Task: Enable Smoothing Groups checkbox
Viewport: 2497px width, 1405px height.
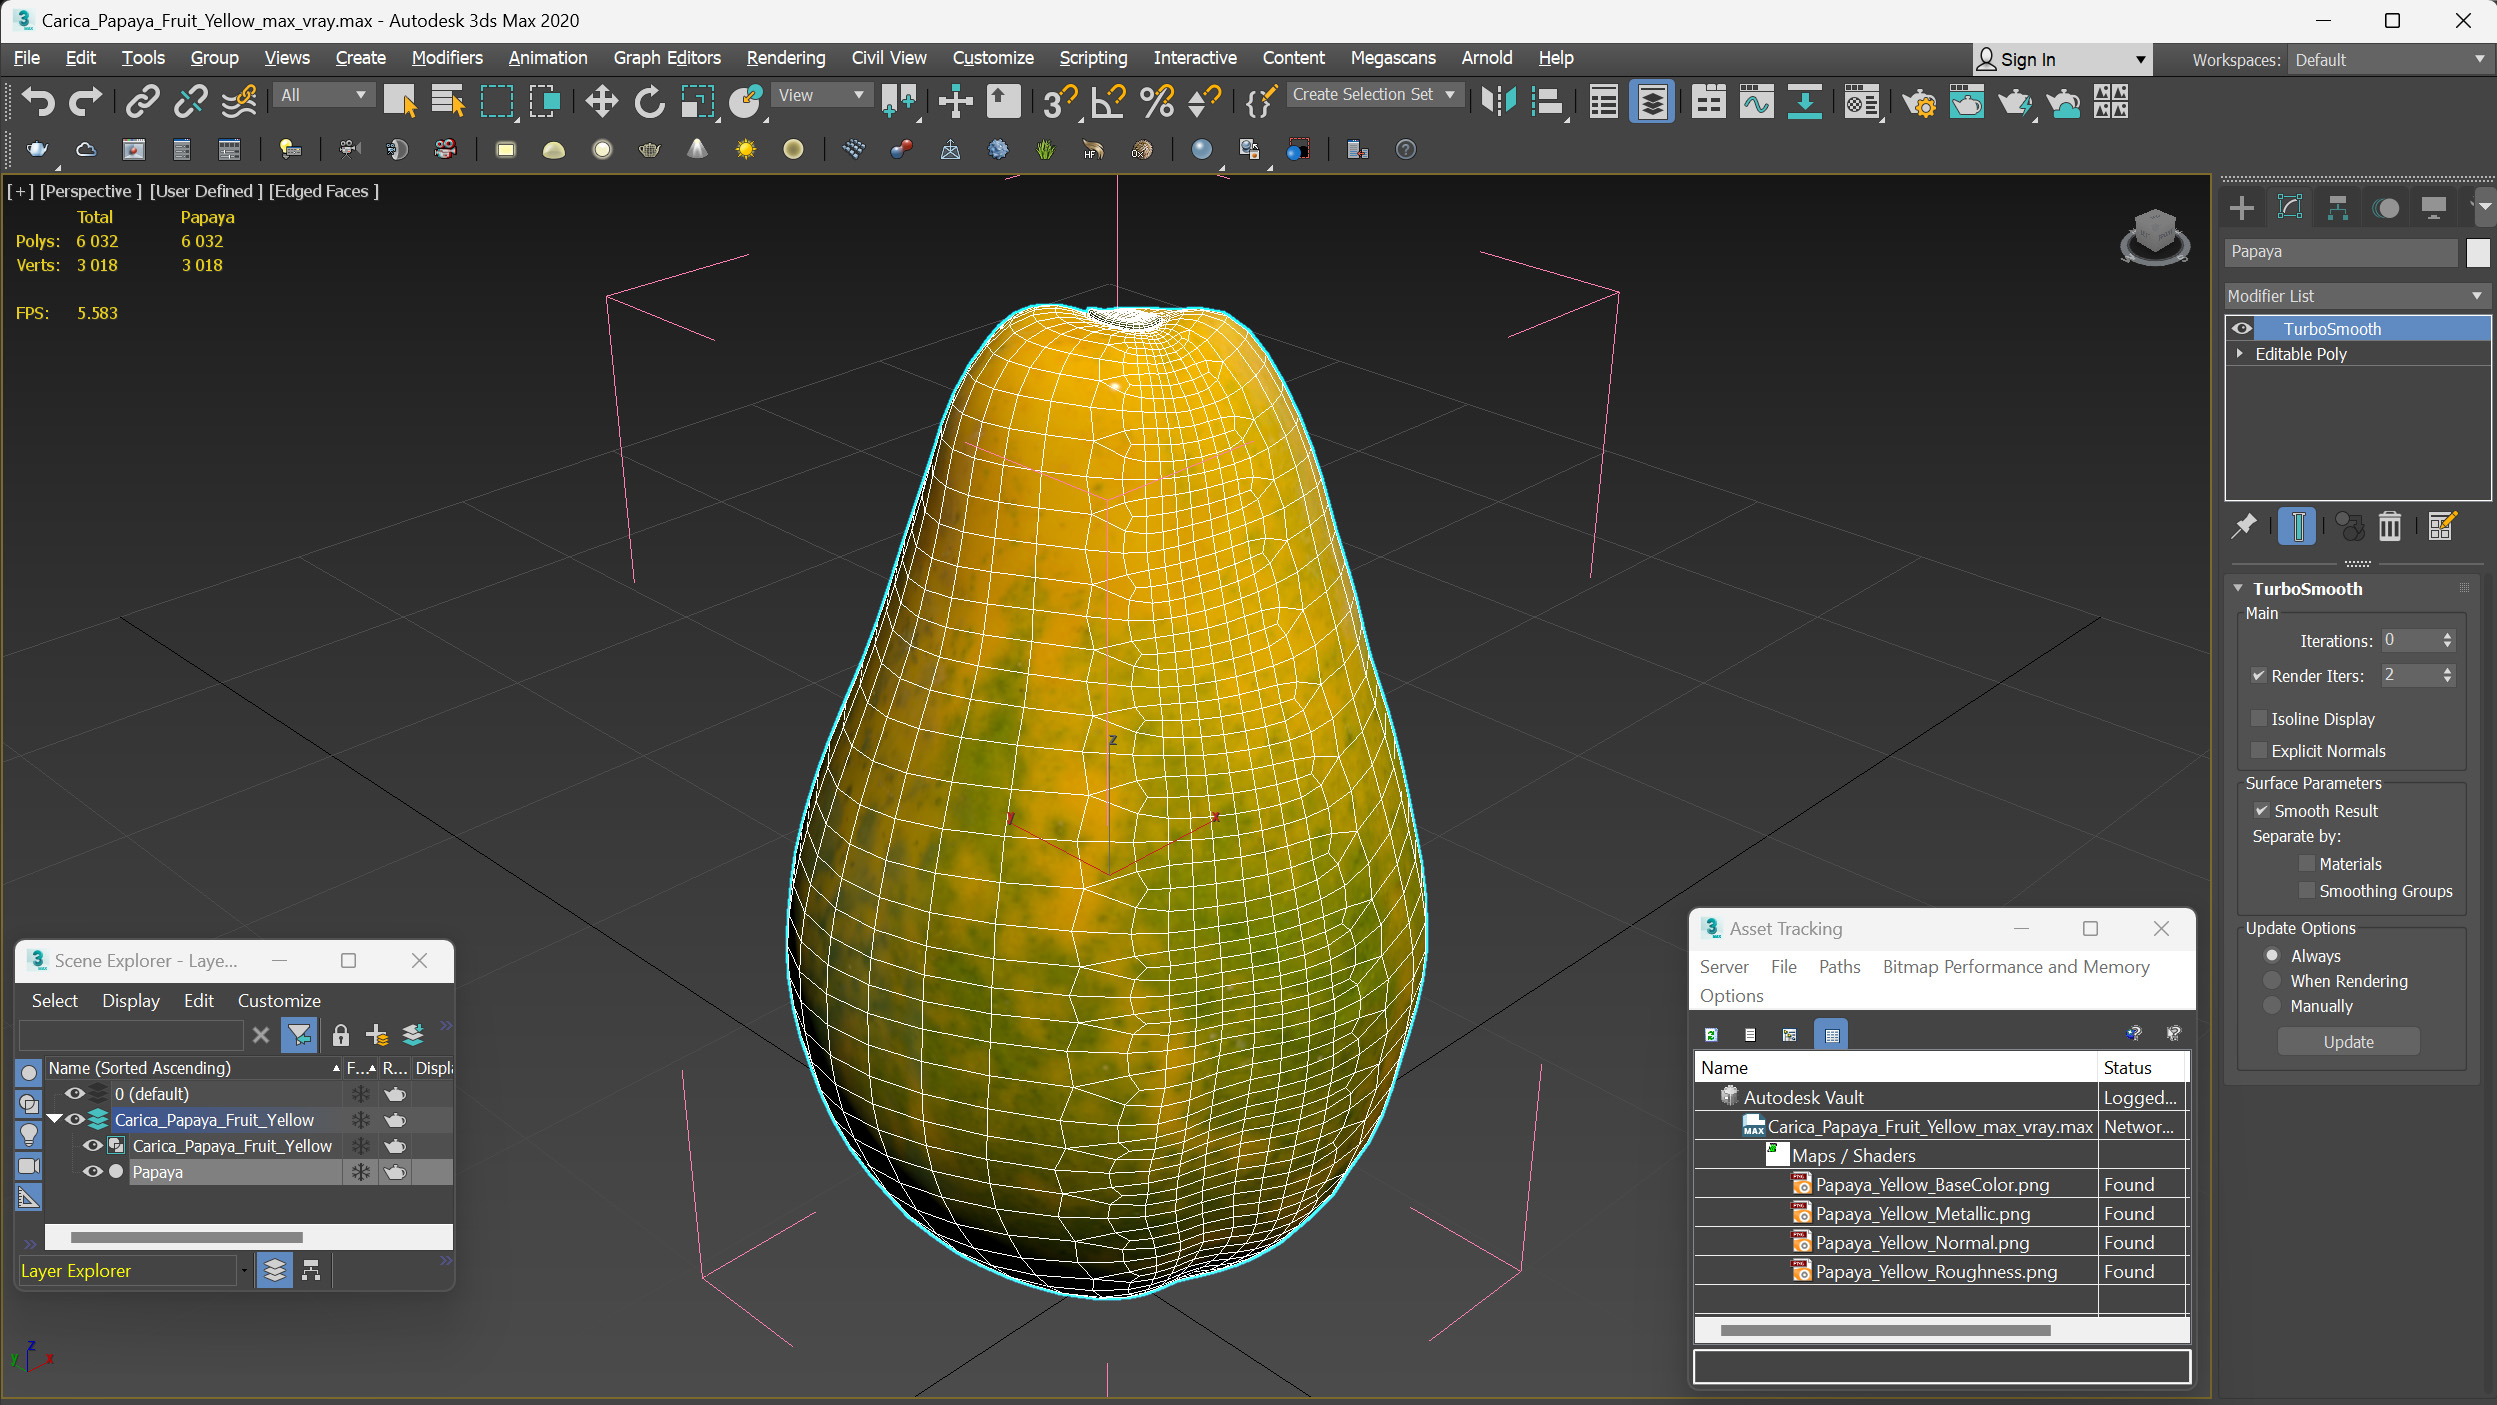Action: click(x=2306, y=891)
